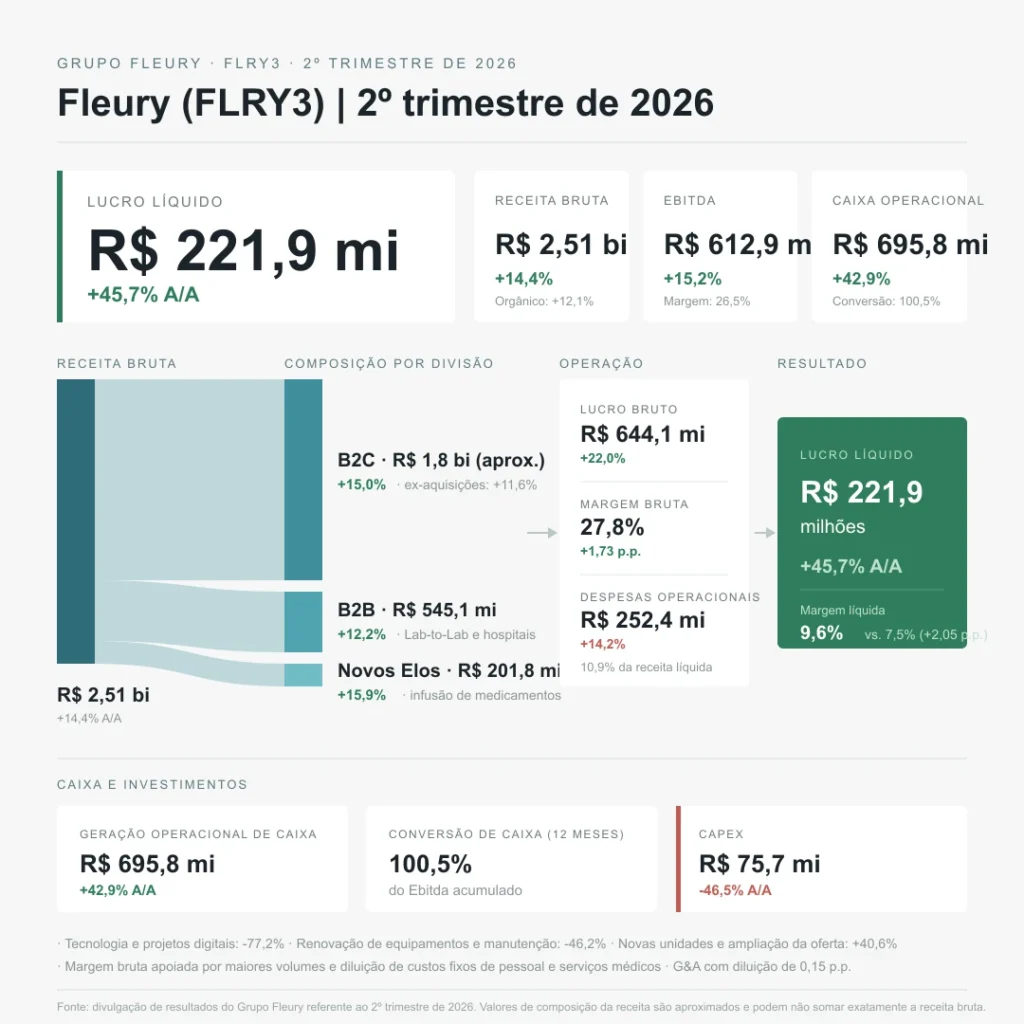Select the Novos Elos segment bar
Screen dimensions: 1024x1024
click(303, 675)
